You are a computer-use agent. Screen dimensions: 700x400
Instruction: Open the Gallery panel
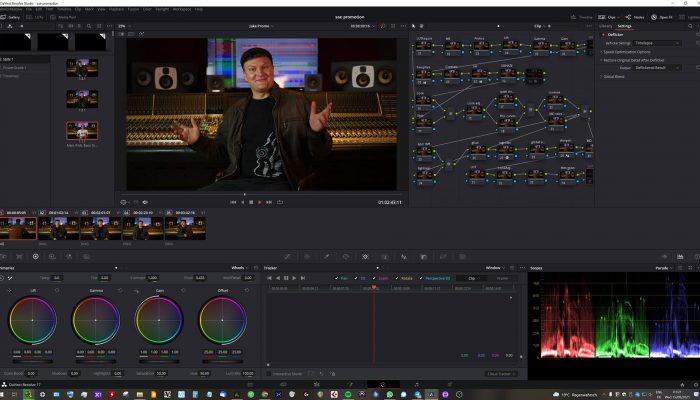click(10, 17)
